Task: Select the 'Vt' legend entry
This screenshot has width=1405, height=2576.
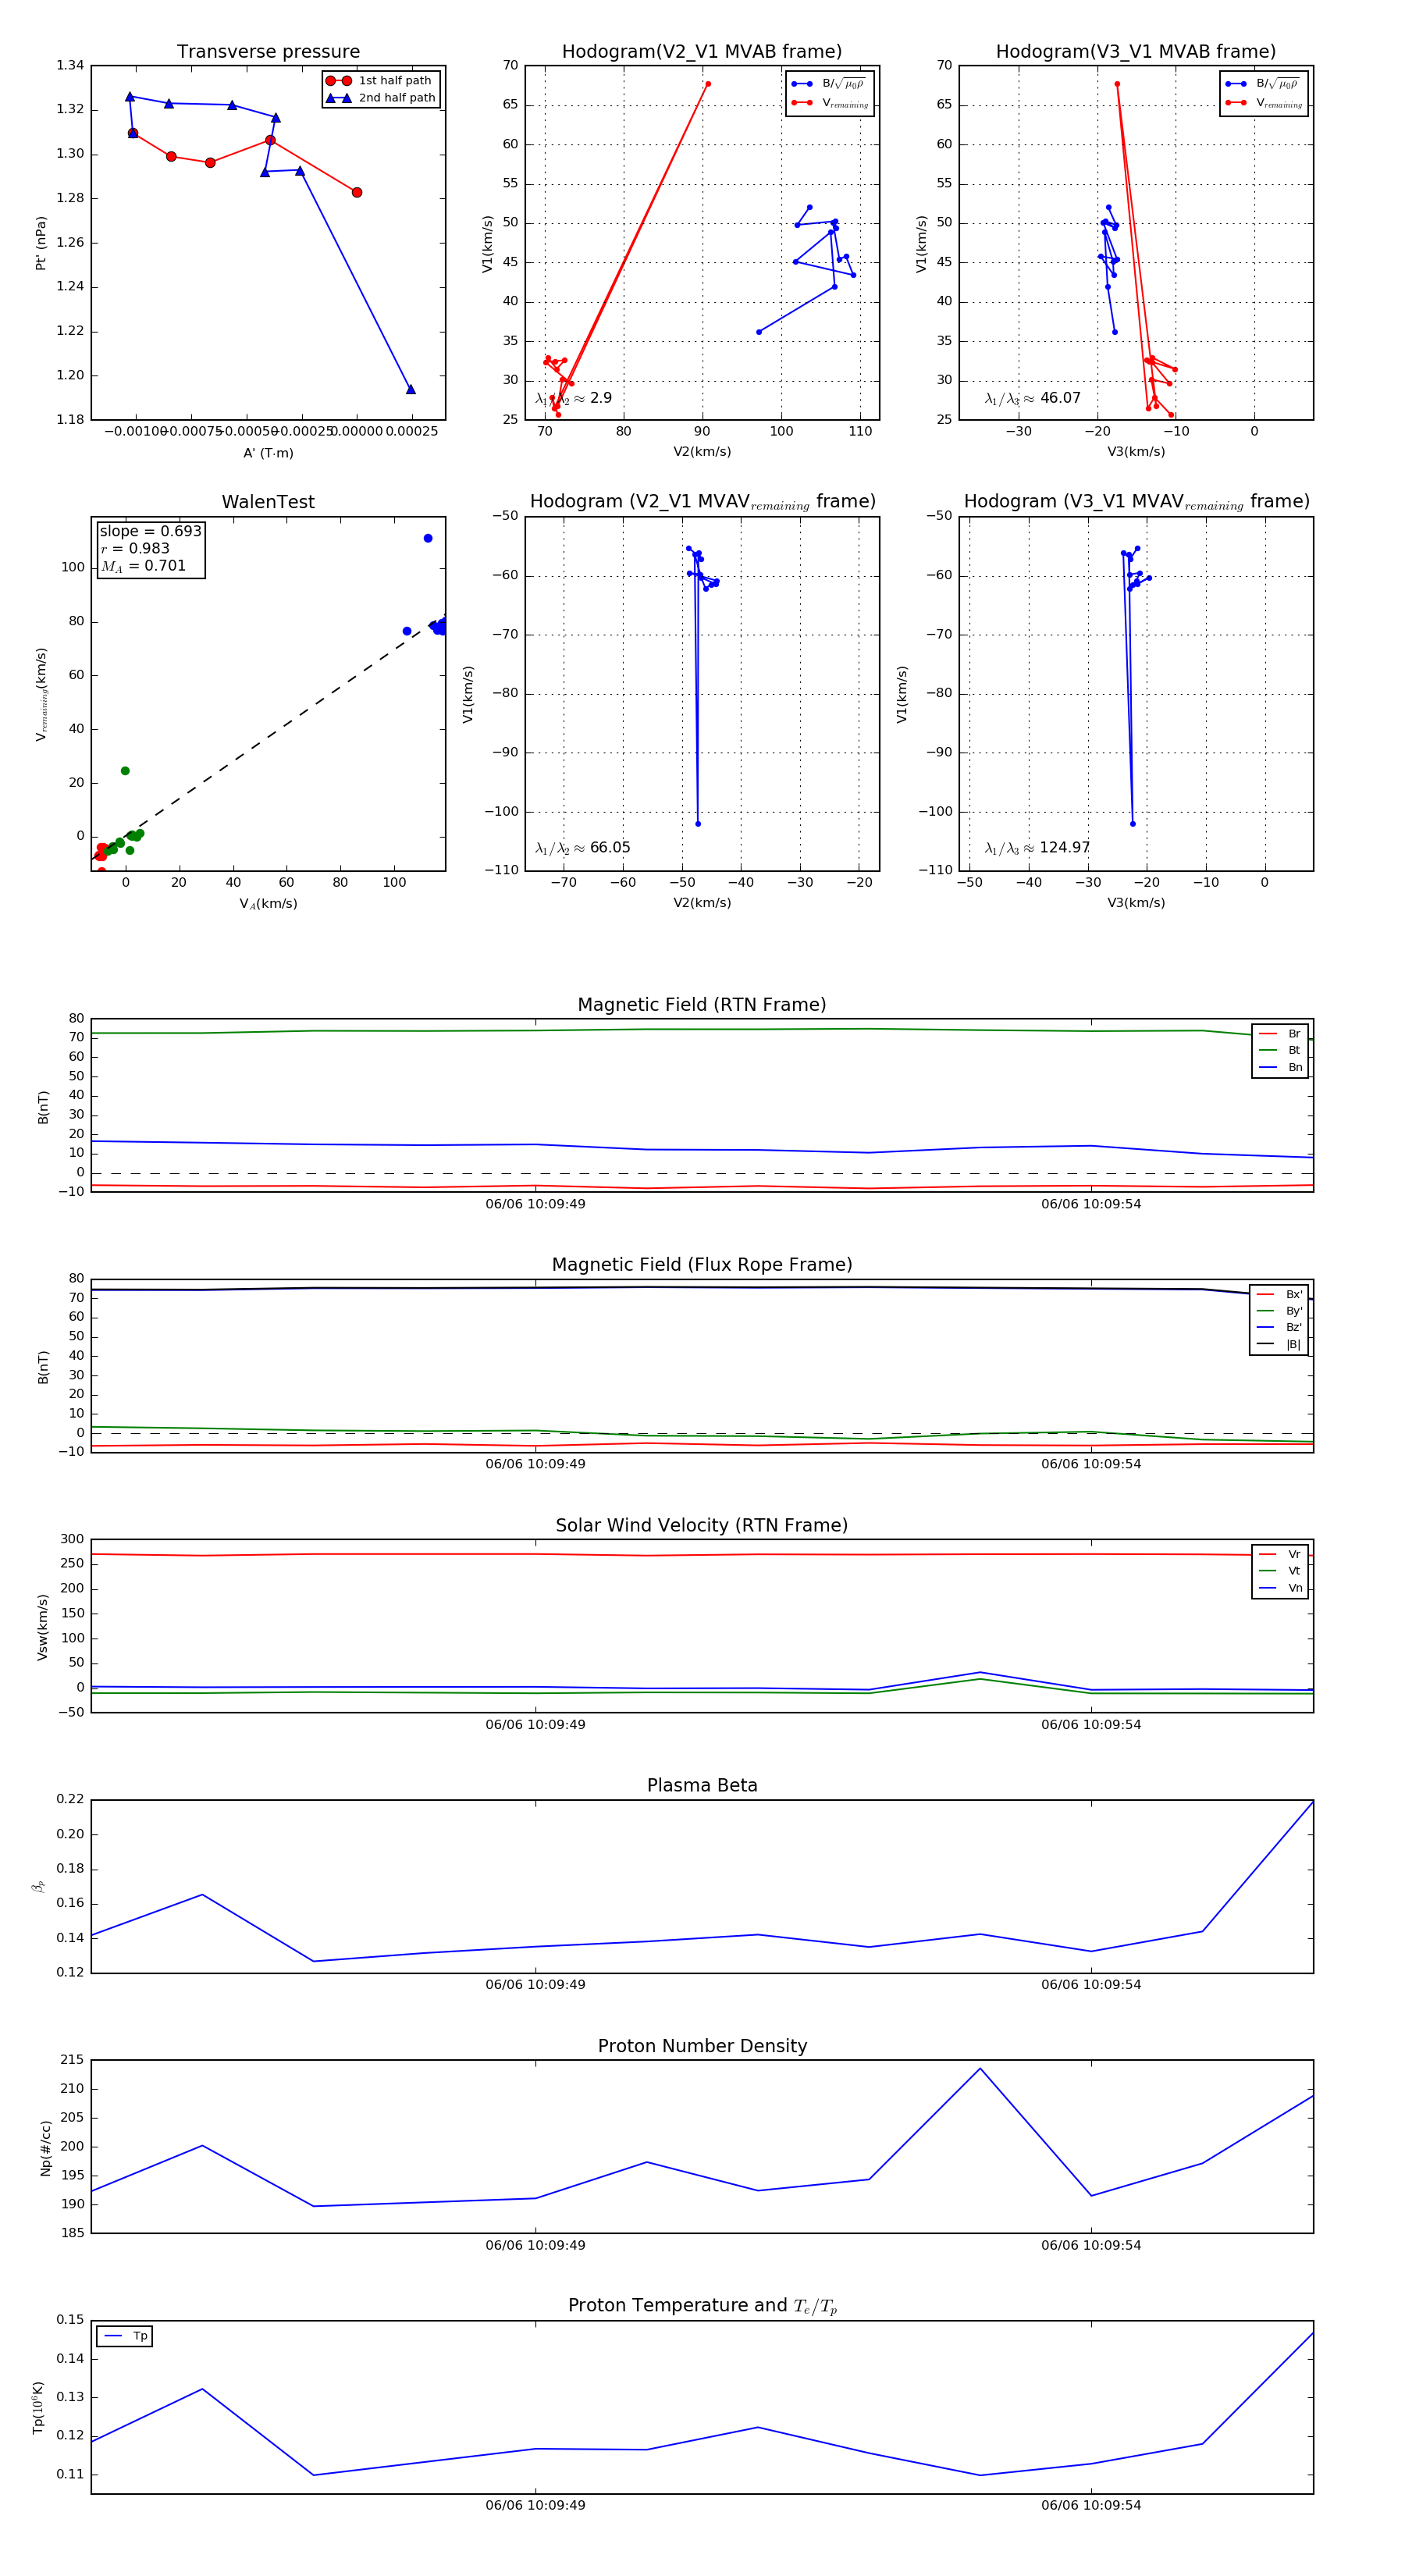Action: point(1280,1571)
